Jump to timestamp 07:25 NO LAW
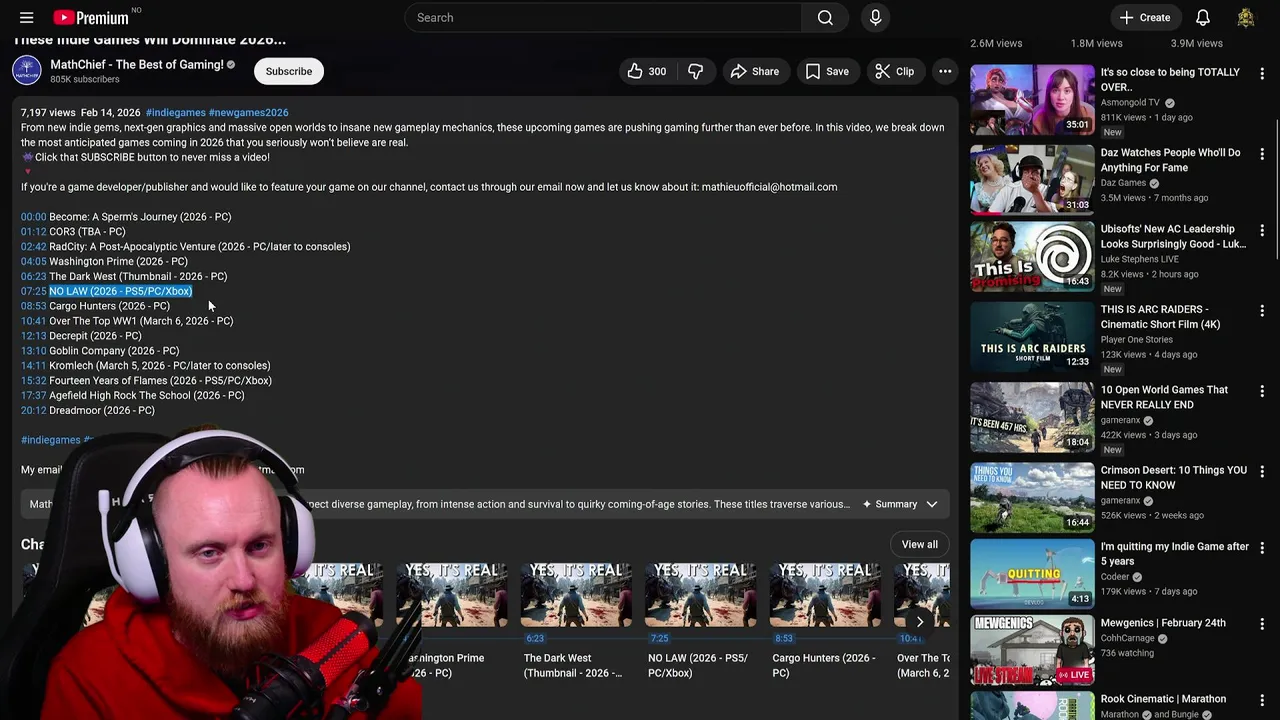Viewport: 1280px width, 720px height. pos(33,291)
